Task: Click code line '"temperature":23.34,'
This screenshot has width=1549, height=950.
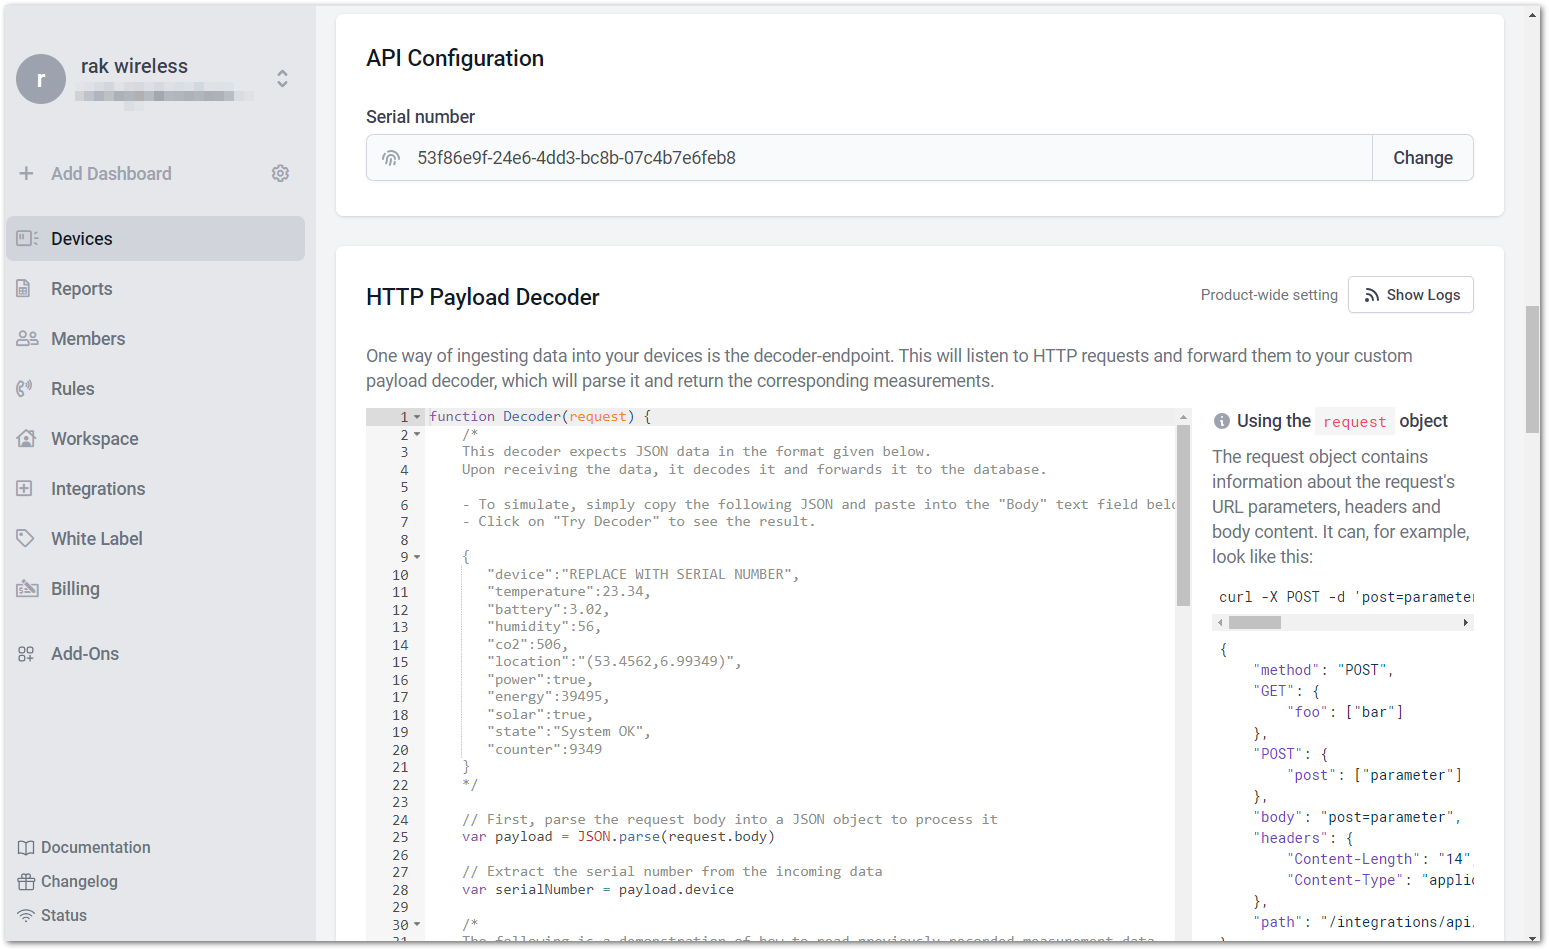Action: pyautogui.click(x=569, y=592)
